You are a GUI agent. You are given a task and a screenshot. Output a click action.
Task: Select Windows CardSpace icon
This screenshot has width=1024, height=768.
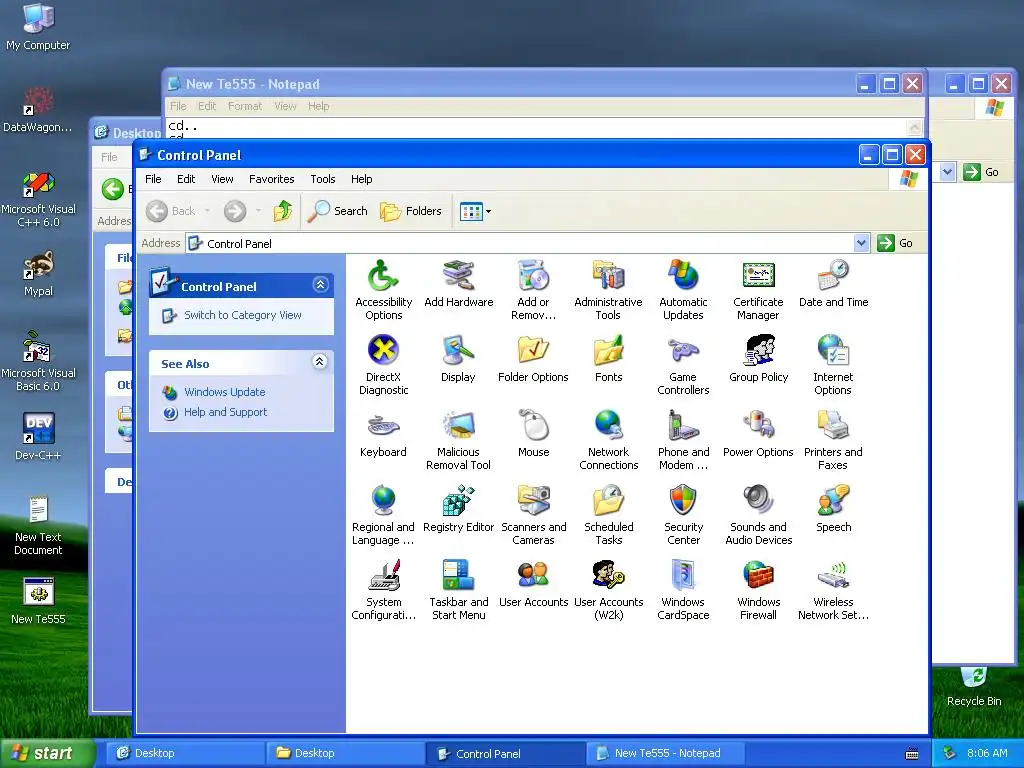[x=683, y=590]
